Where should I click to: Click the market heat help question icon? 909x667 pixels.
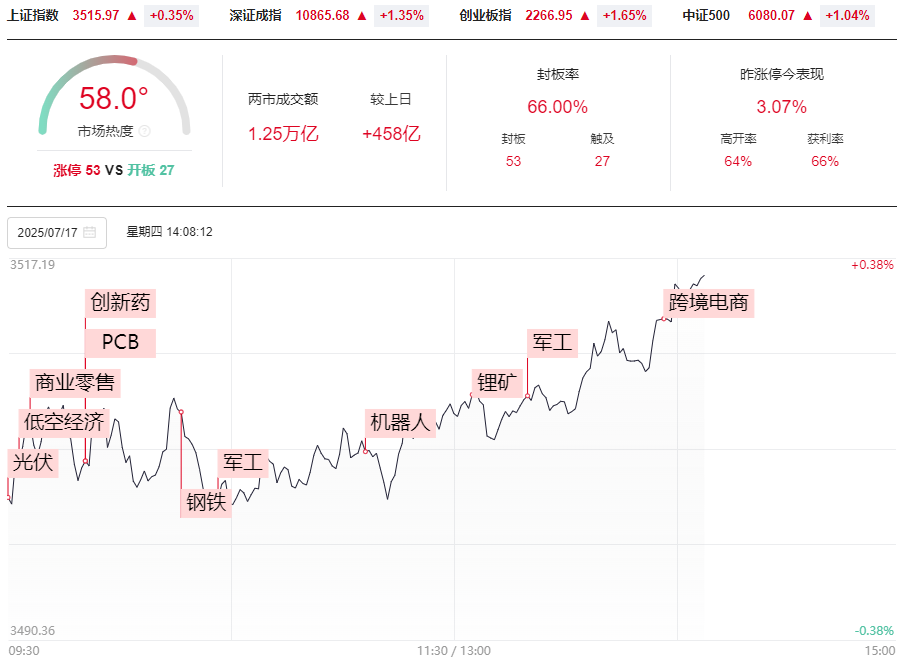pyautogui.click(x=145, y=131)
